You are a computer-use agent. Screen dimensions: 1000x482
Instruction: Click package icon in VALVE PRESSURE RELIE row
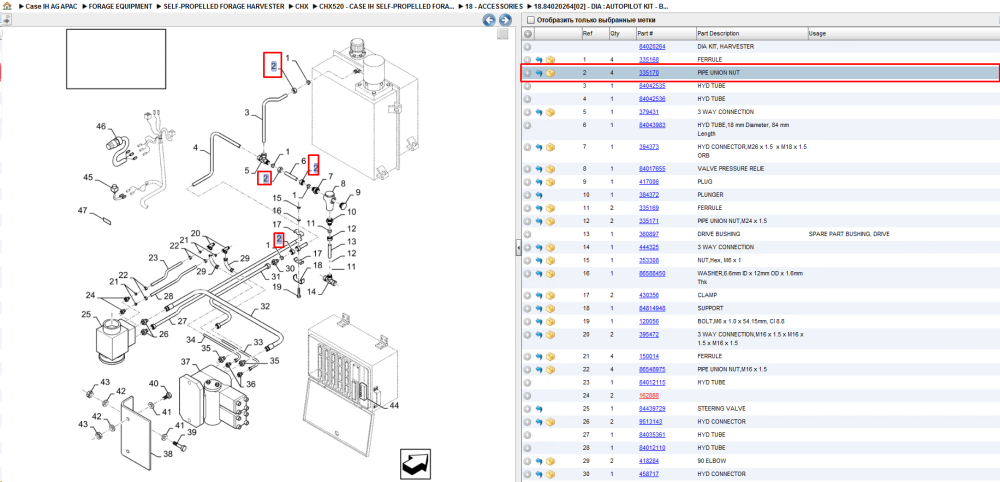[x=550, y=169]
